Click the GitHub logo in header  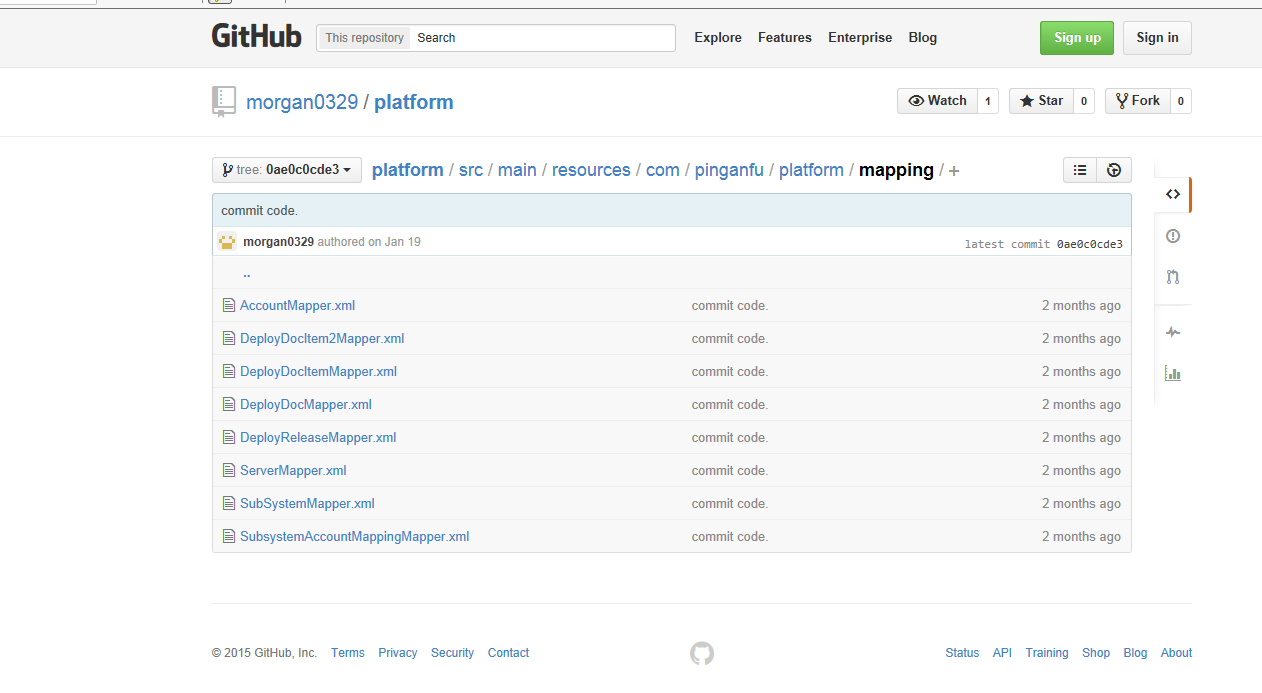[x=256, y=36]
